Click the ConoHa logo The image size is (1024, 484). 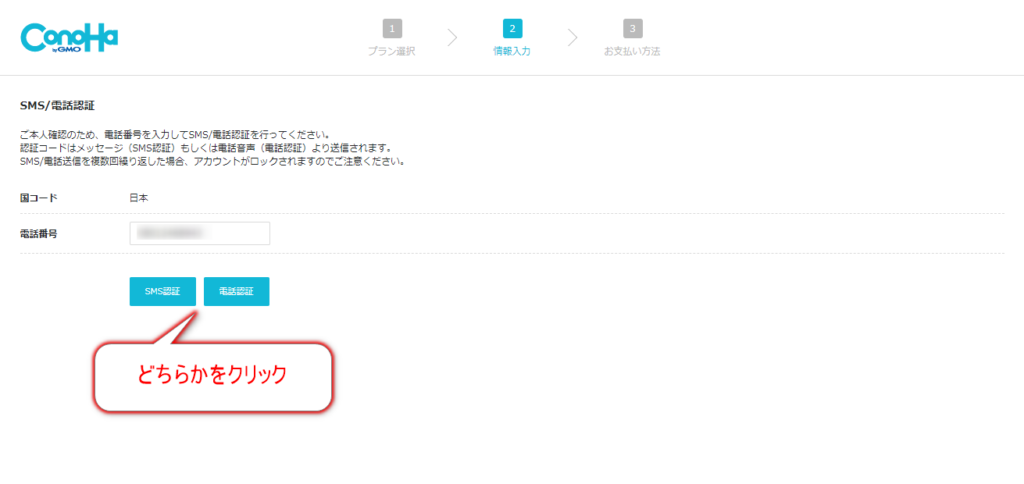[69, 38]
